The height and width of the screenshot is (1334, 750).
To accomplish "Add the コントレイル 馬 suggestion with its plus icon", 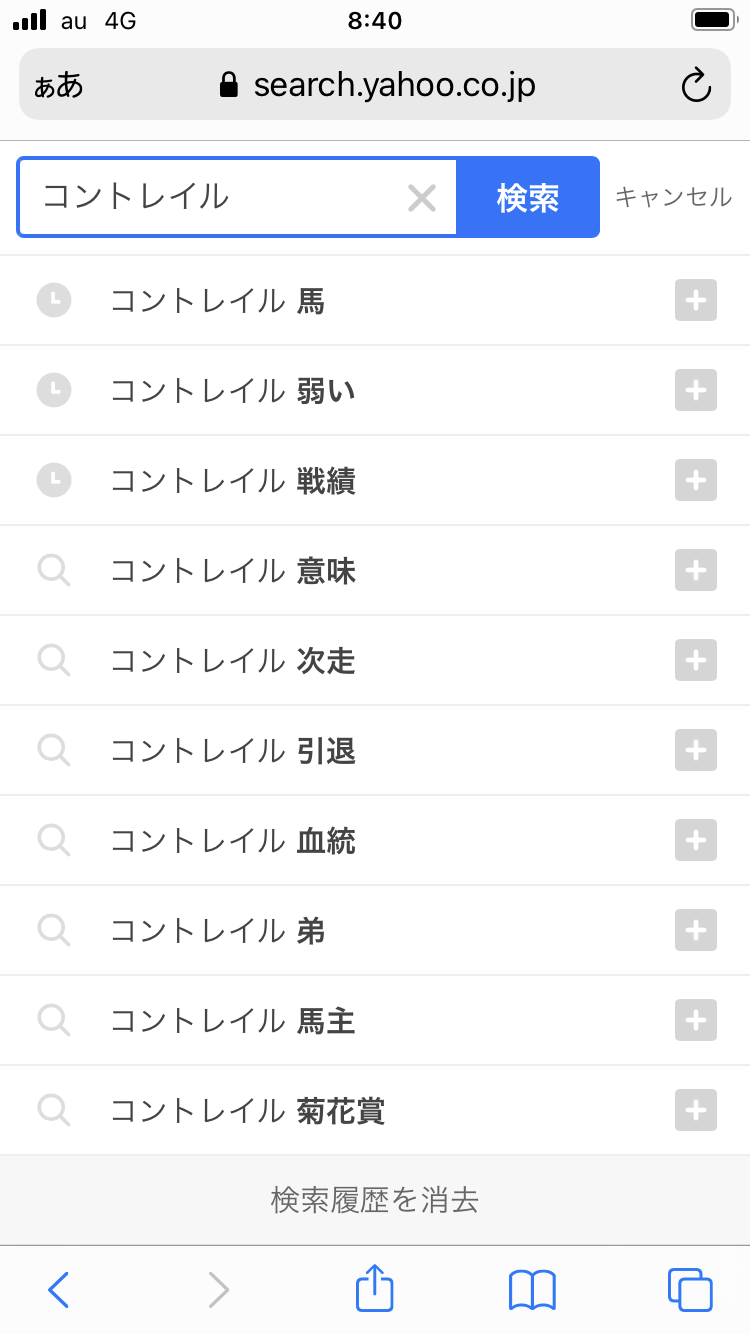I will 696,300.
